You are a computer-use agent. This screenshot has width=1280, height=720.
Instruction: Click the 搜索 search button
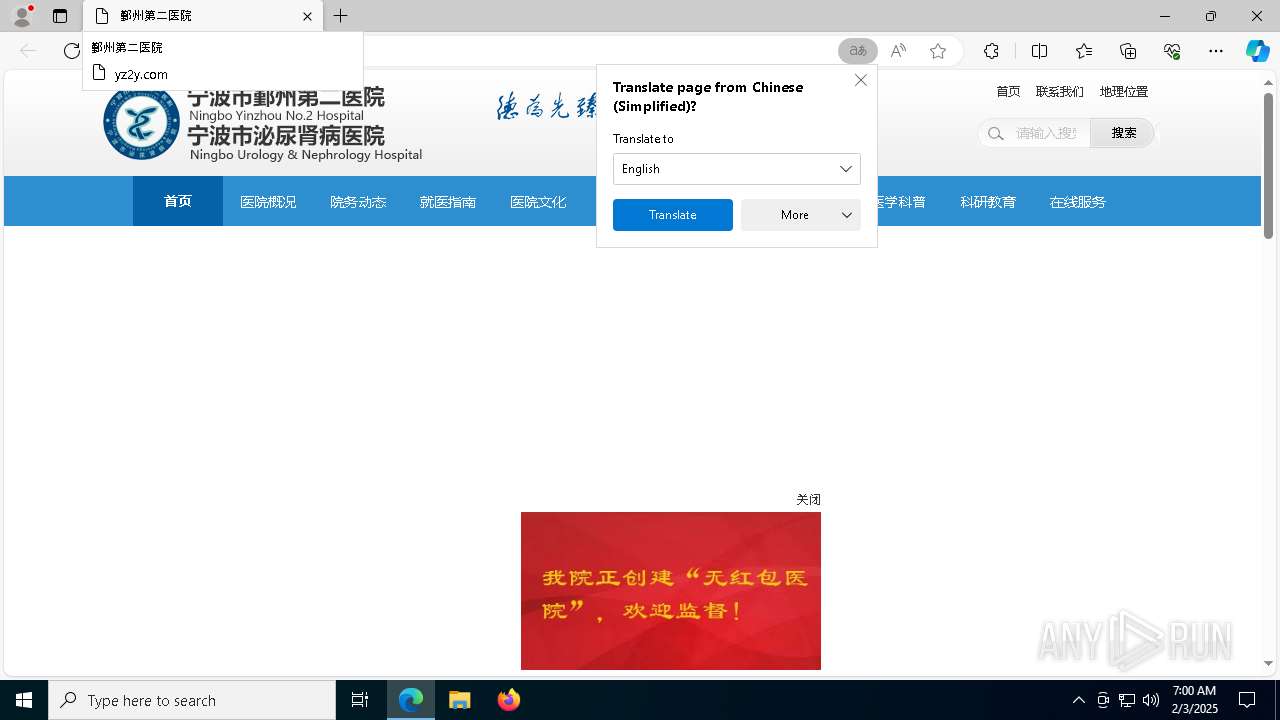click(1123, 133)
